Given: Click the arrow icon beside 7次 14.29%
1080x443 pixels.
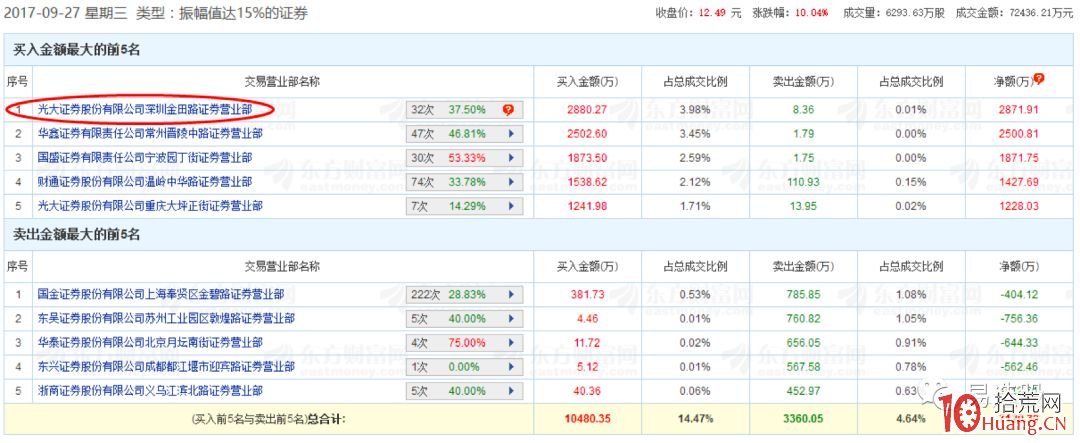Looking at the screenshot, I should pos(511,206).
